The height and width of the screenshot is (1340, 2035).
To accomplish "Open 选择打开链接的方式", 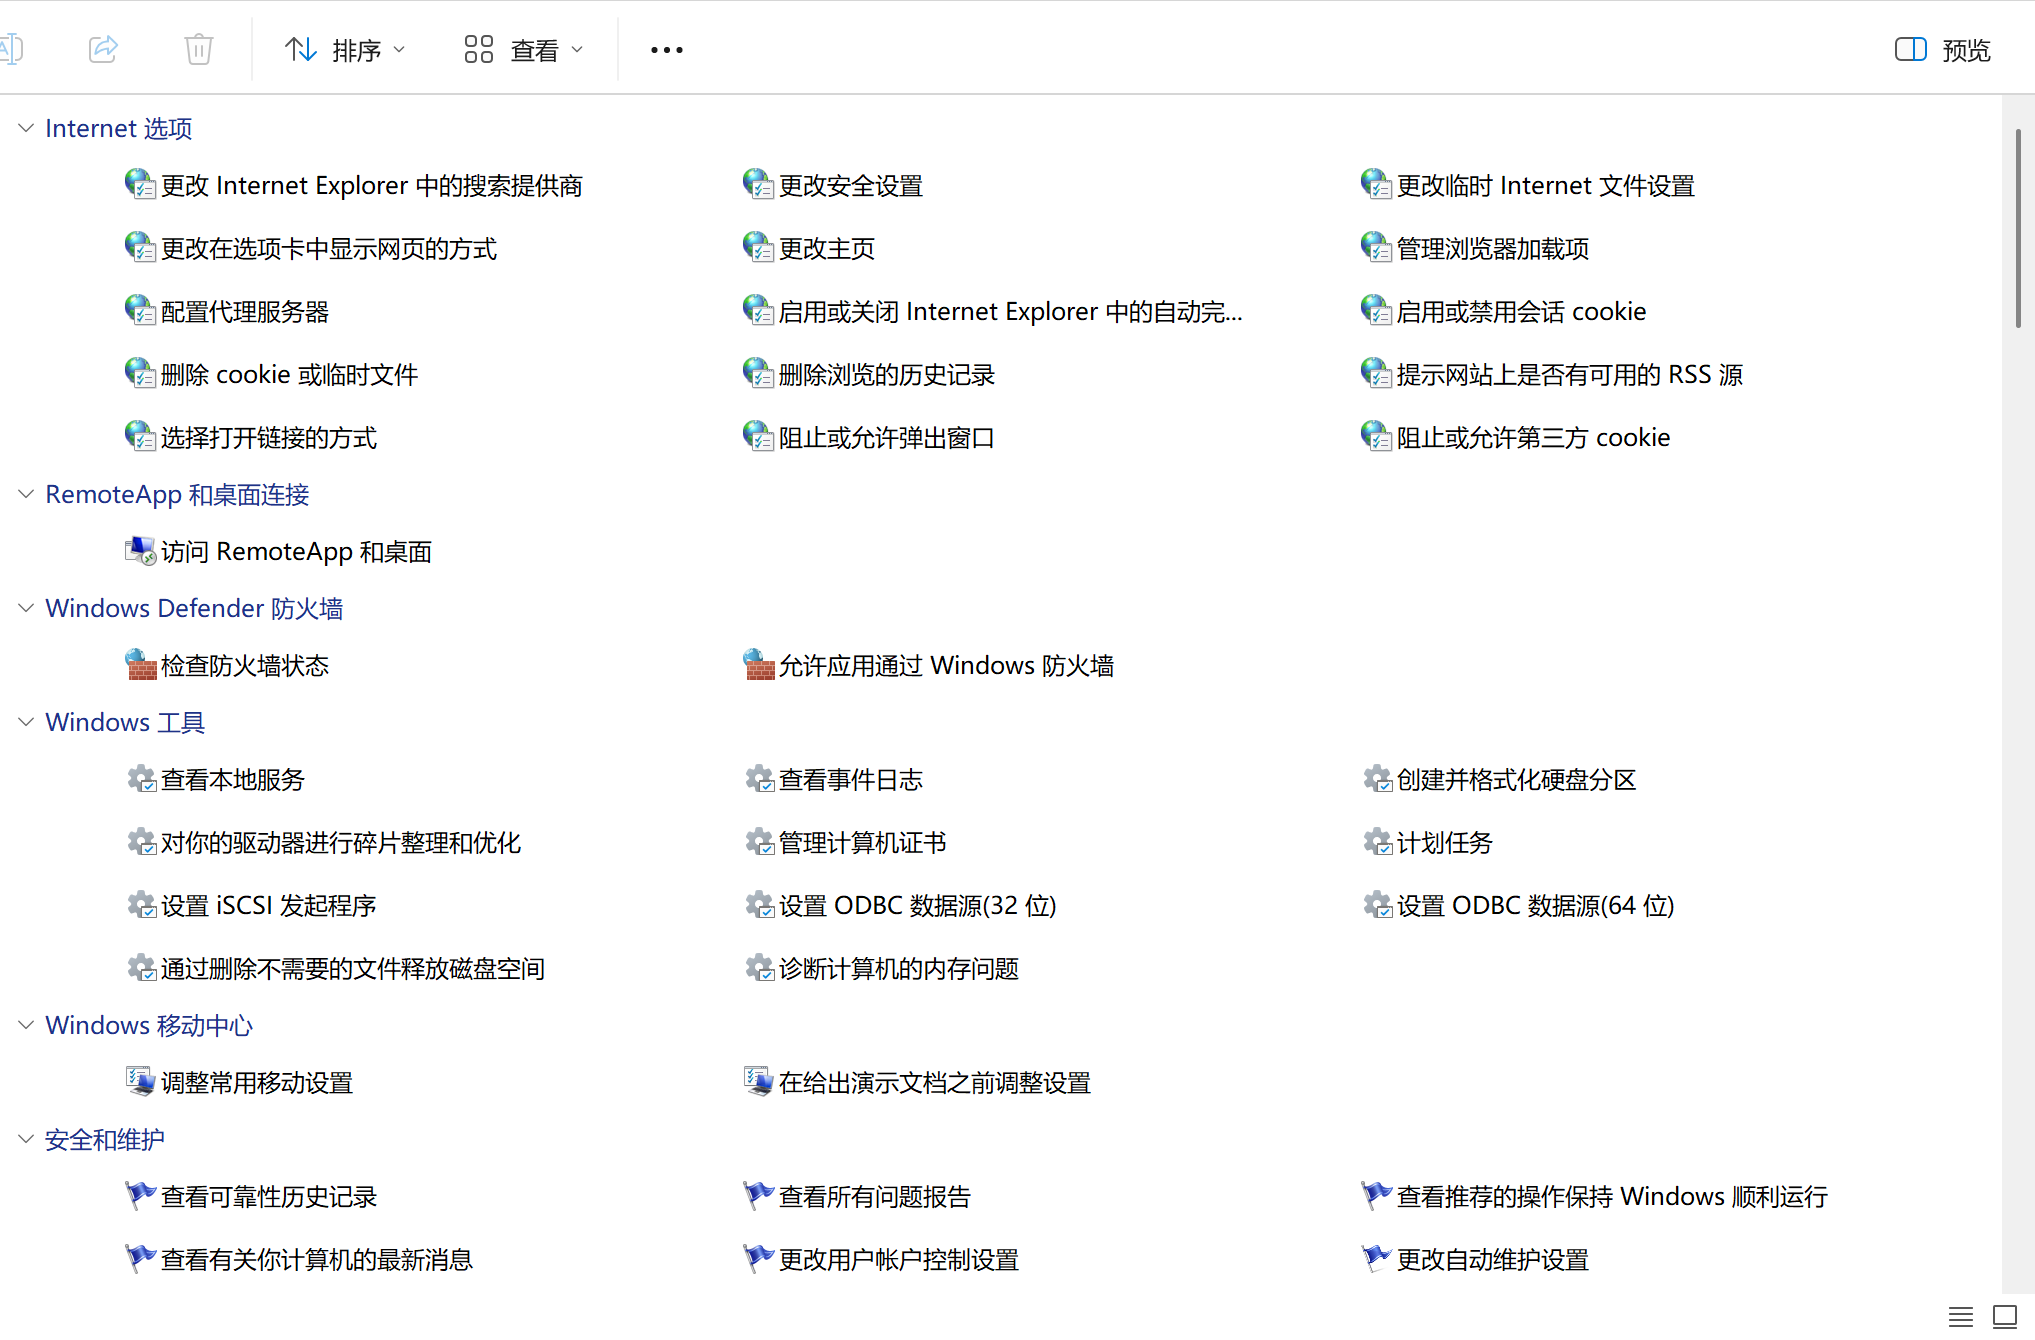I will click(269, 438).
